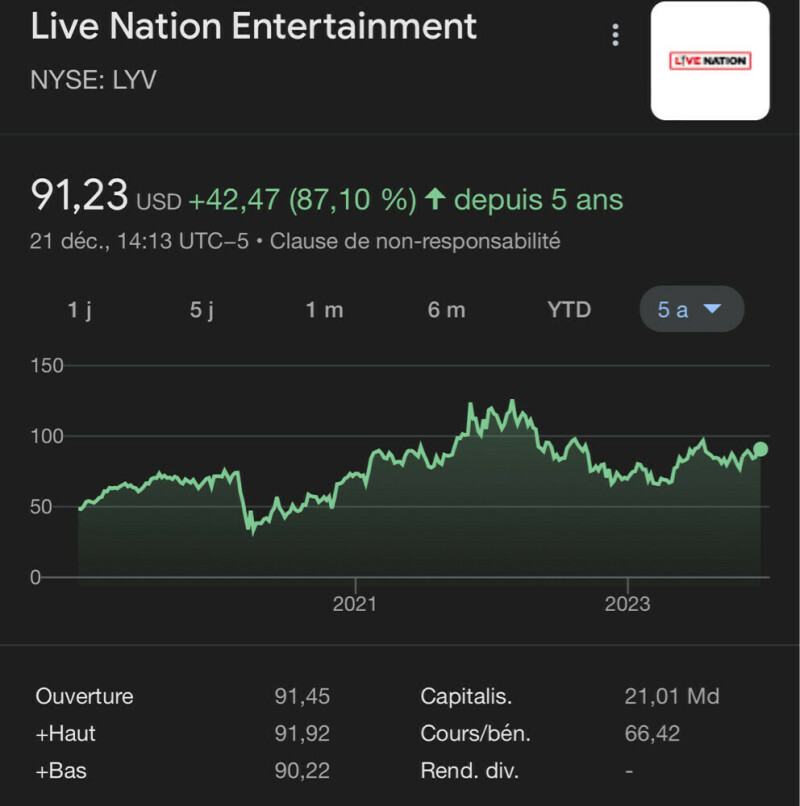
Task: Expand the 5 a range dropdown
Action: 691,310
